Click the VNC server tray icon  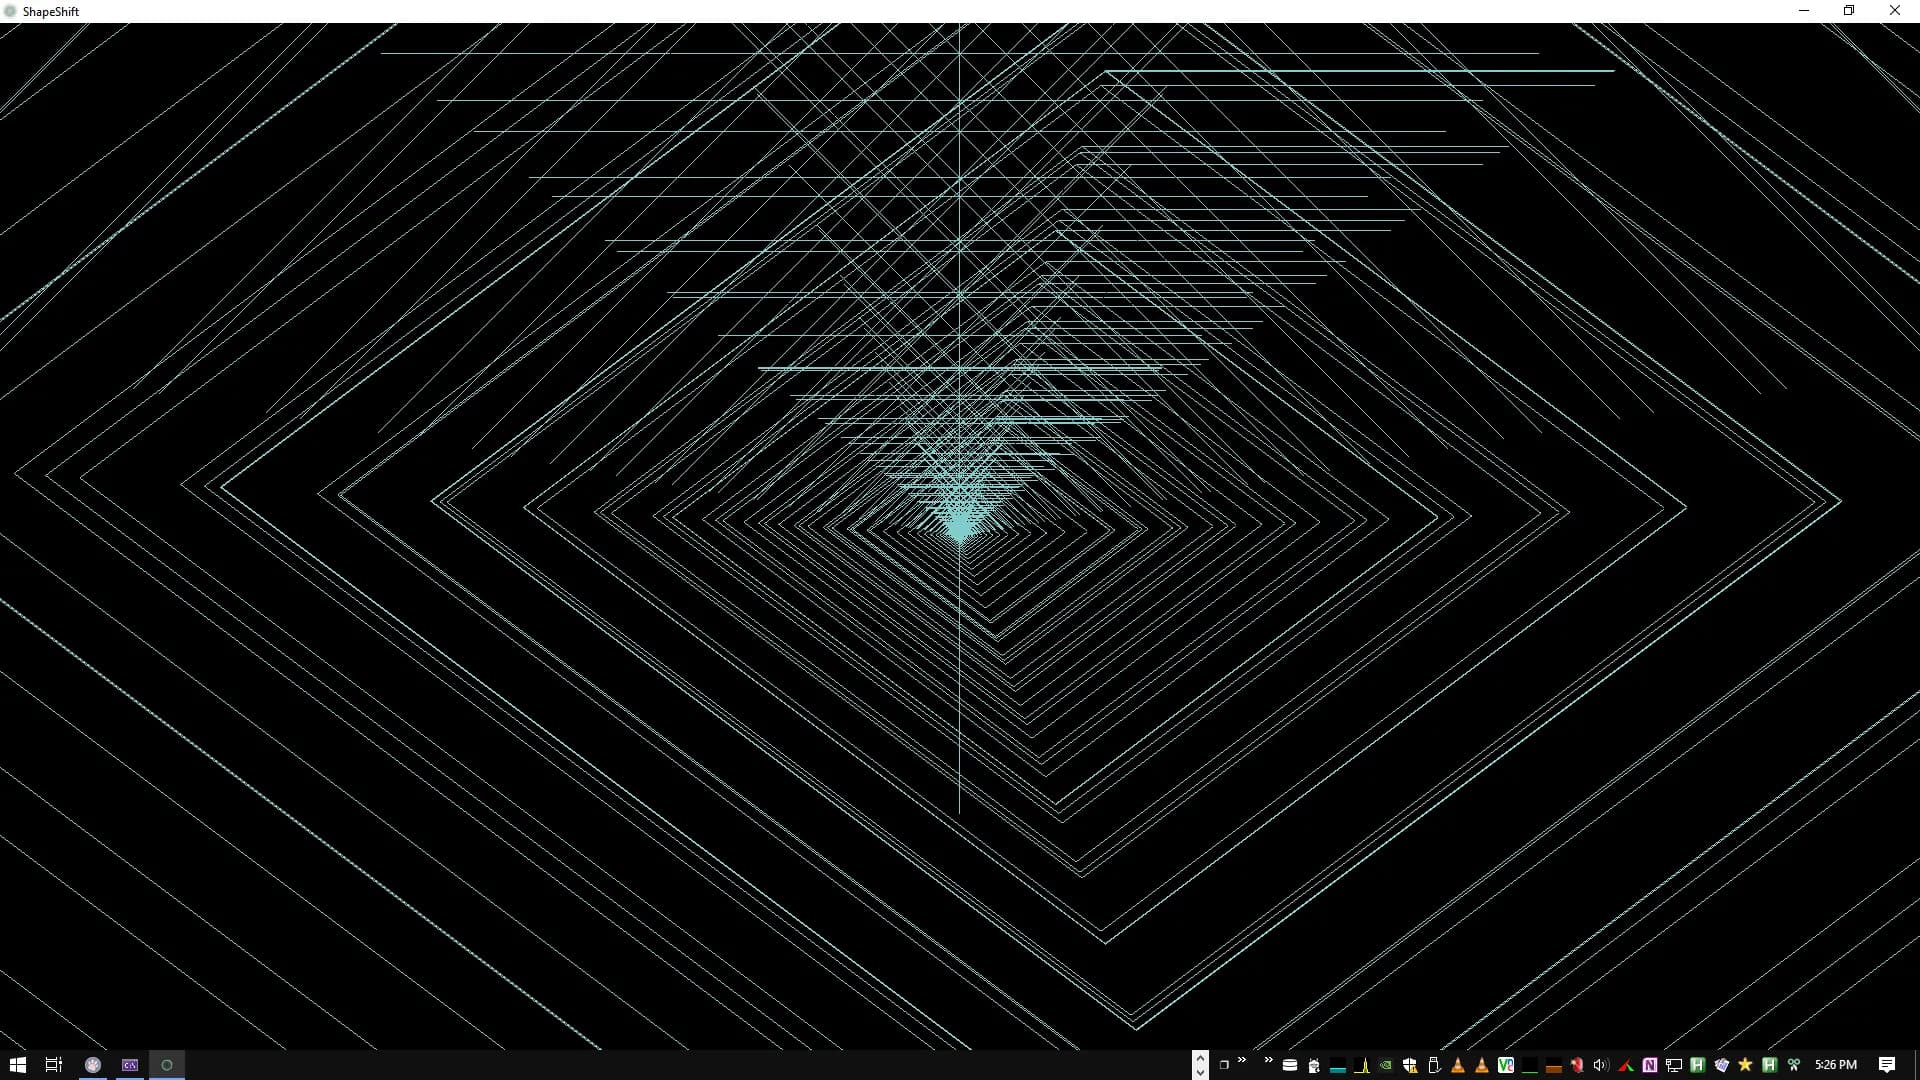tap(1506, 1065)
